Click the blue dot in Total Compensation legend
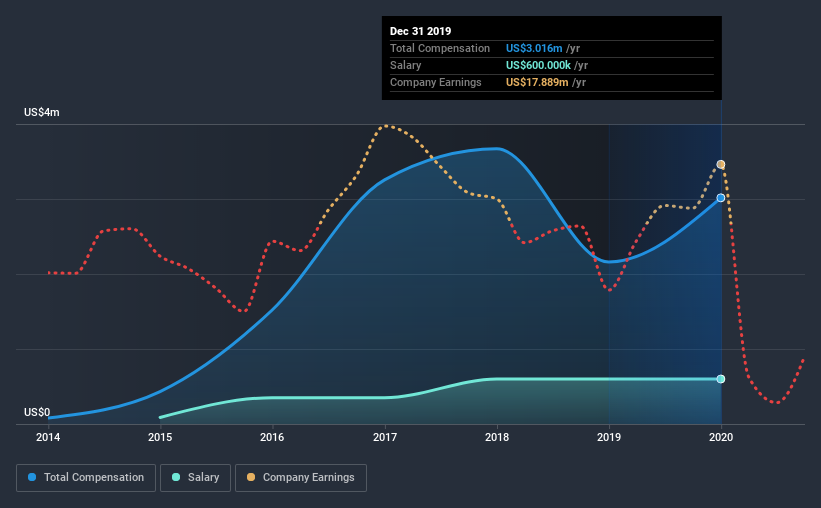 32,477
